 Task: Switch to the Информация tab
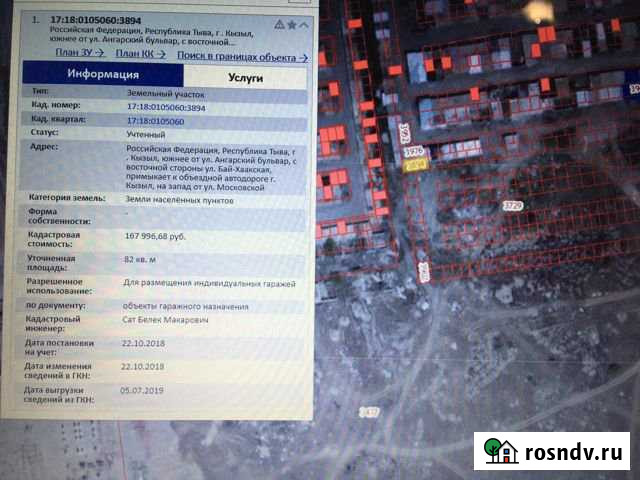(x=103, y=74)
